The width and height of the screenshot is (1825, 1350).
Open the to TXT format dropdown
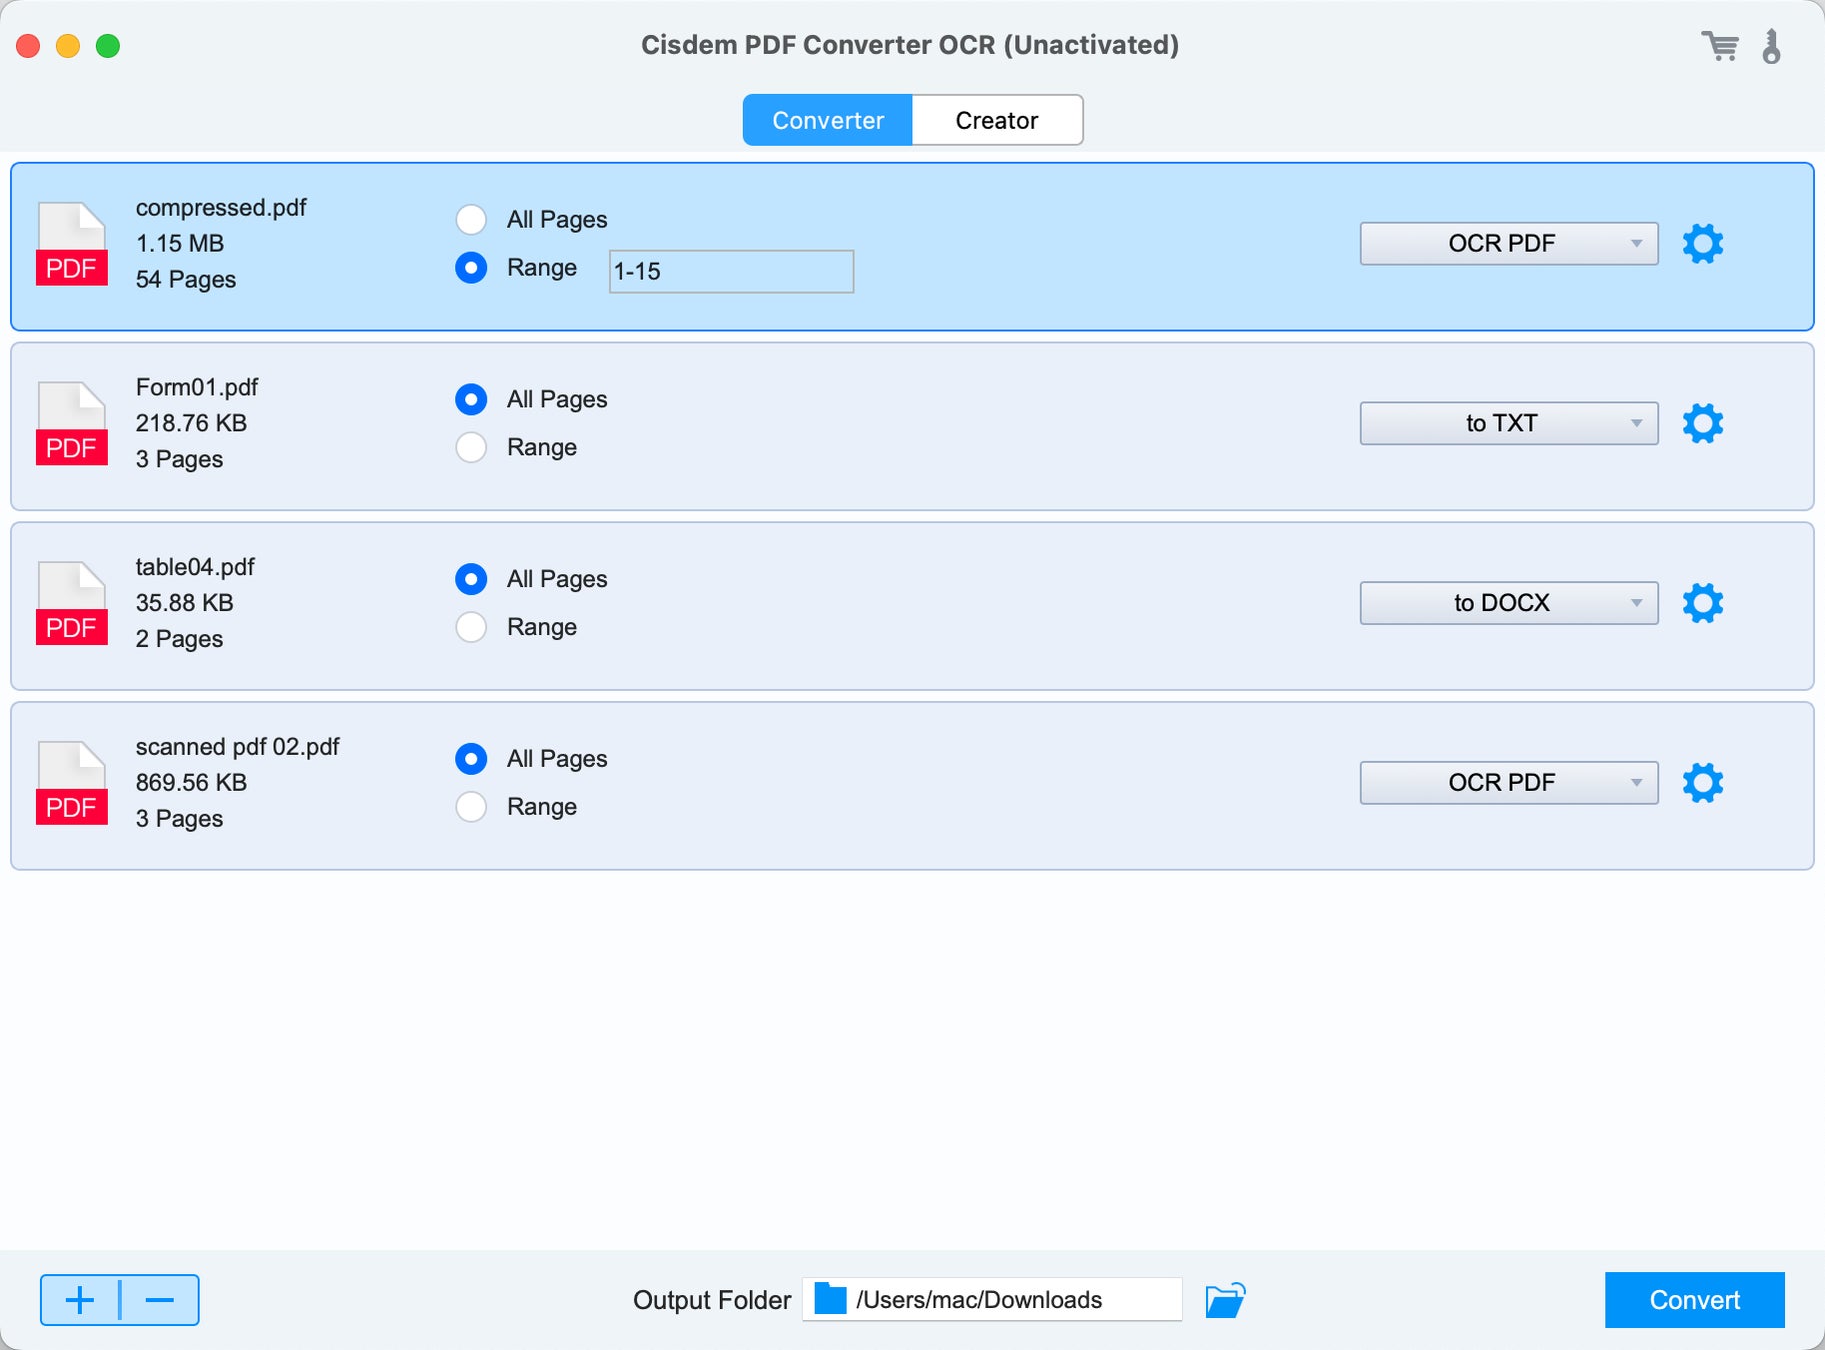coord(1509,424)
